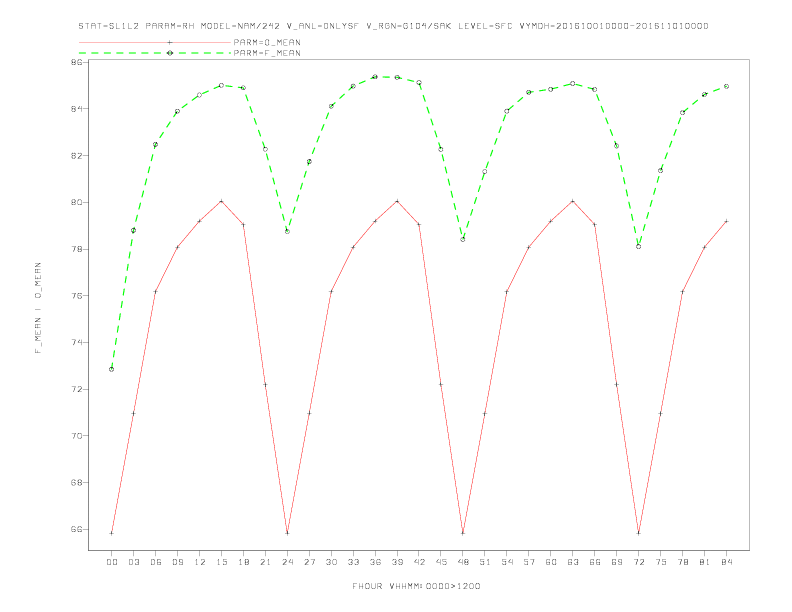Click the x-axis tick label 39
Screen dimensions: 792x612
(397, 562)
